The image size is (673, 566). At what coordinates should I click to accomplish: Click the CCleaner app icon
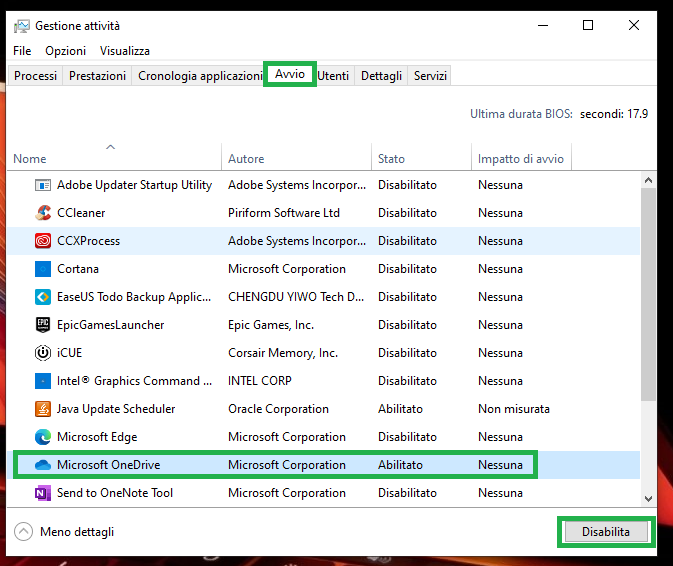click(x=42, y=213)
